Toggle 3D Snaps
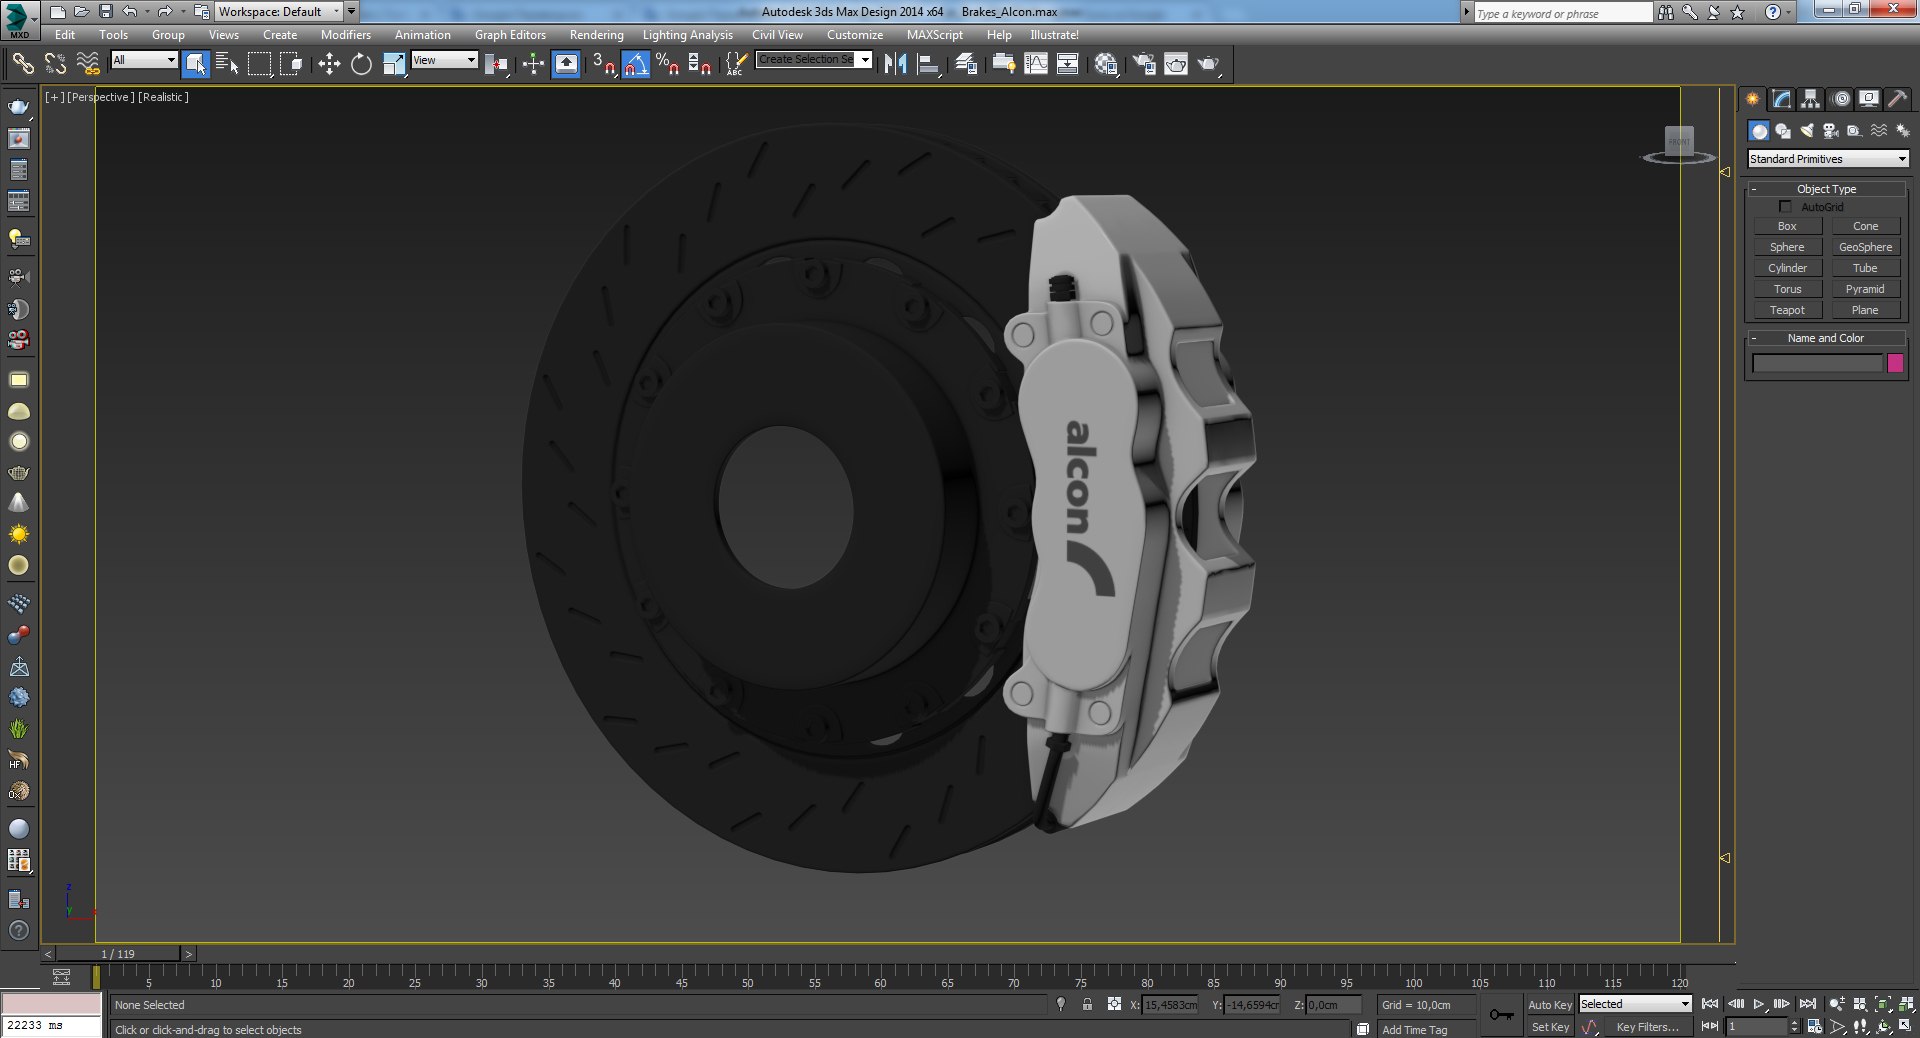Screen dimensions: 1920x1038 (x=603, y=64)
